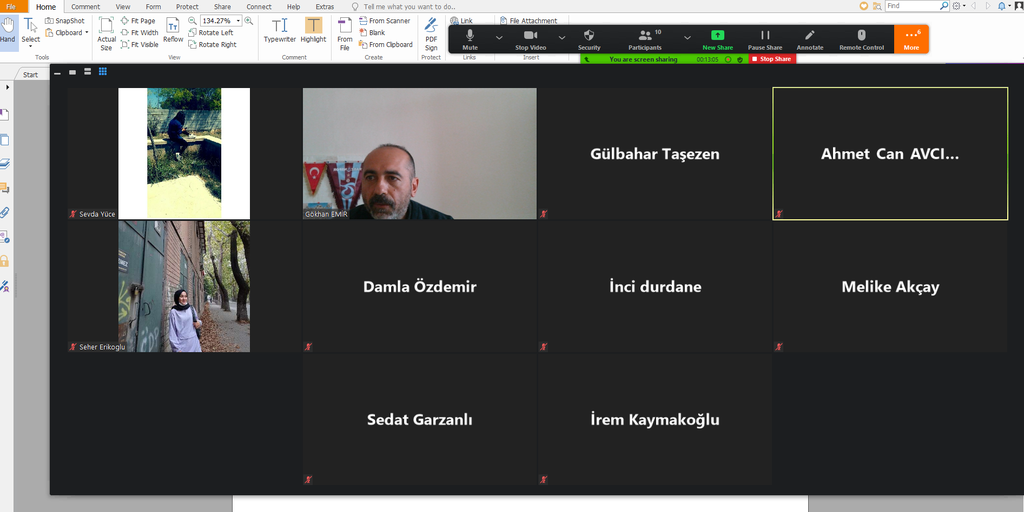Select the Highlight tool
Image resolution: width=1024 pixels, height=512 pixels.
tap(313, 29)
